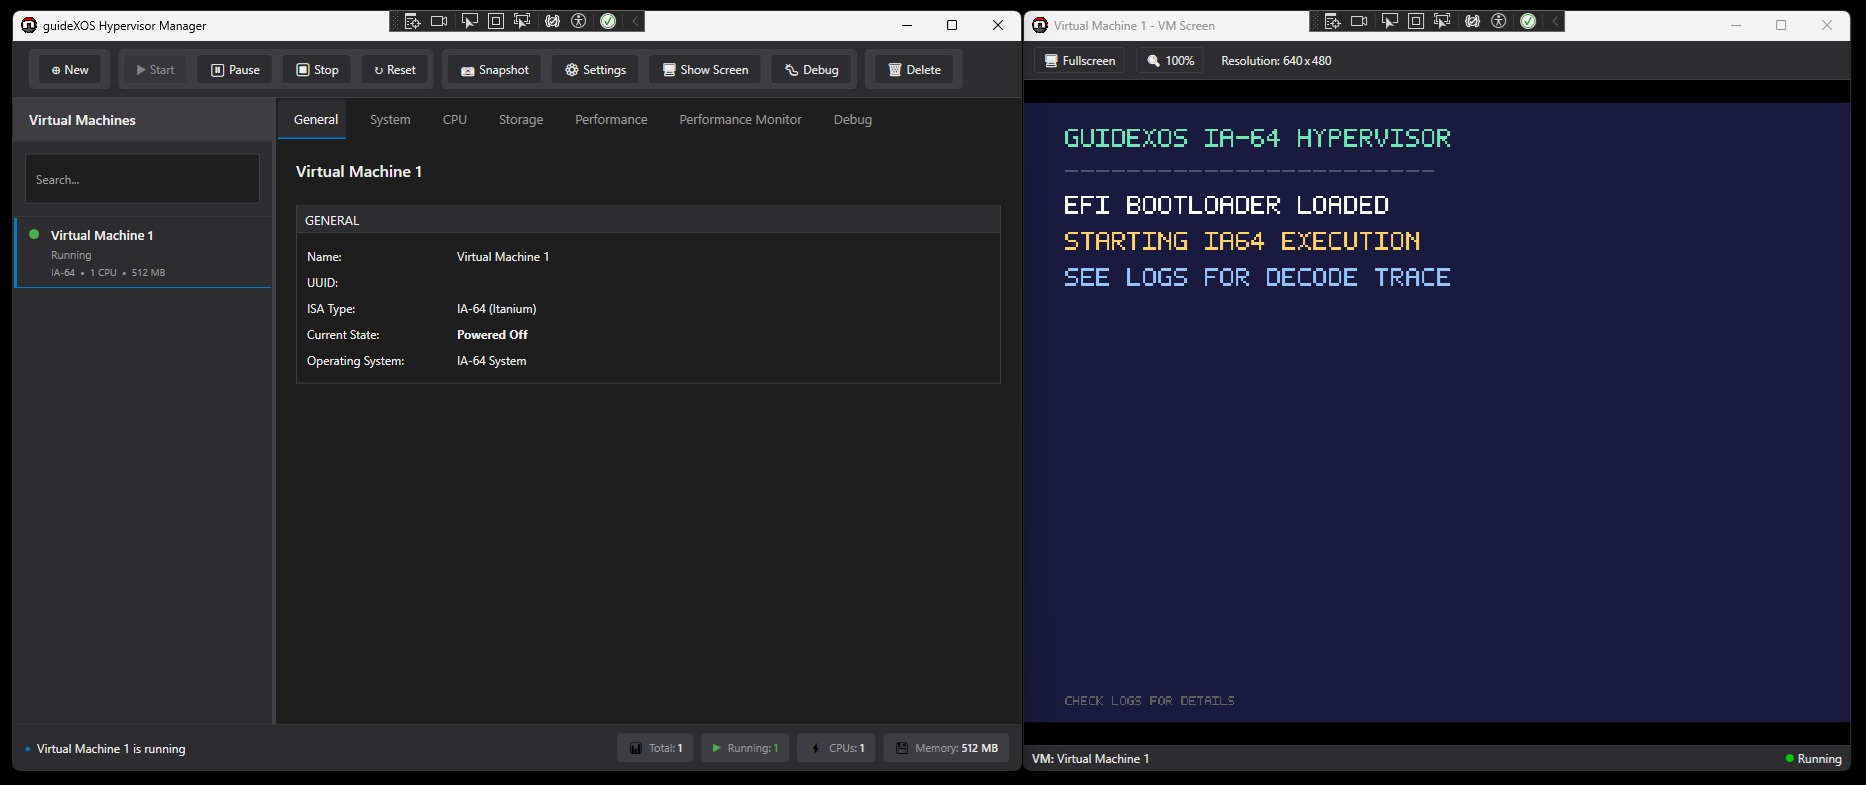Image resolution: width=1866 pixels, height=785 pixels.
Task: Focus the VM Search box
Action: click(x=142, y=179)
